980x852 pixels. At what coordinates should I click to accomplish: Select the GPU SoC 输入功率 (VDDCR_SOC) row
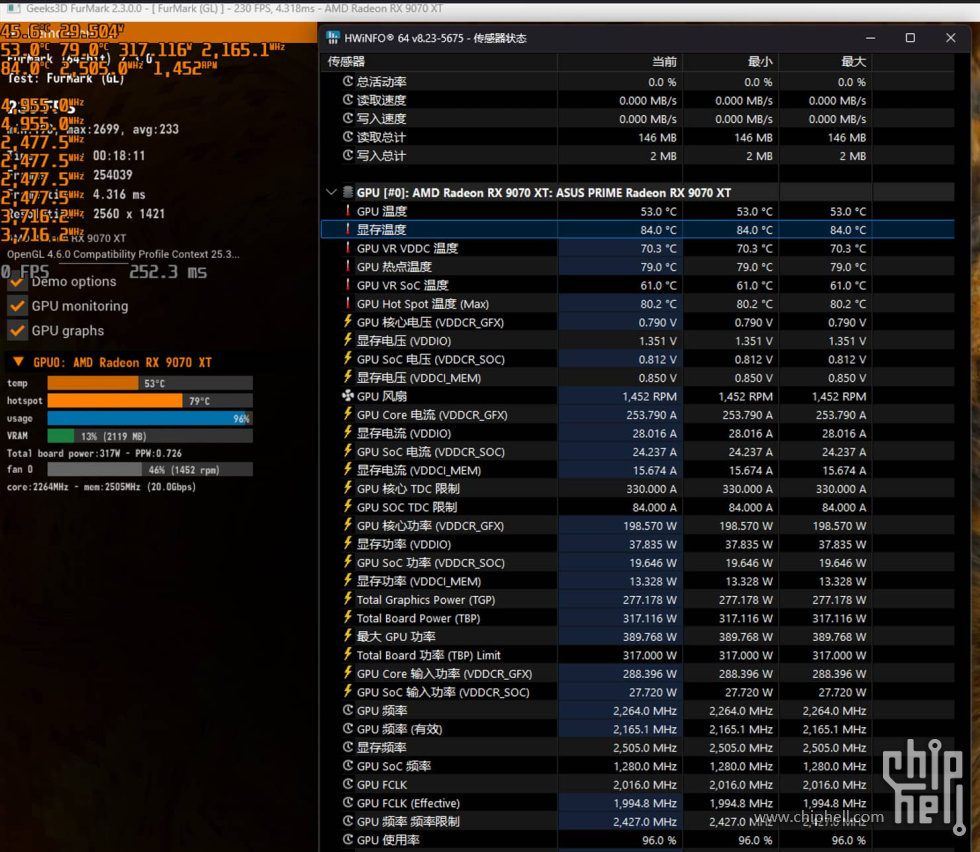click(638, 692)
